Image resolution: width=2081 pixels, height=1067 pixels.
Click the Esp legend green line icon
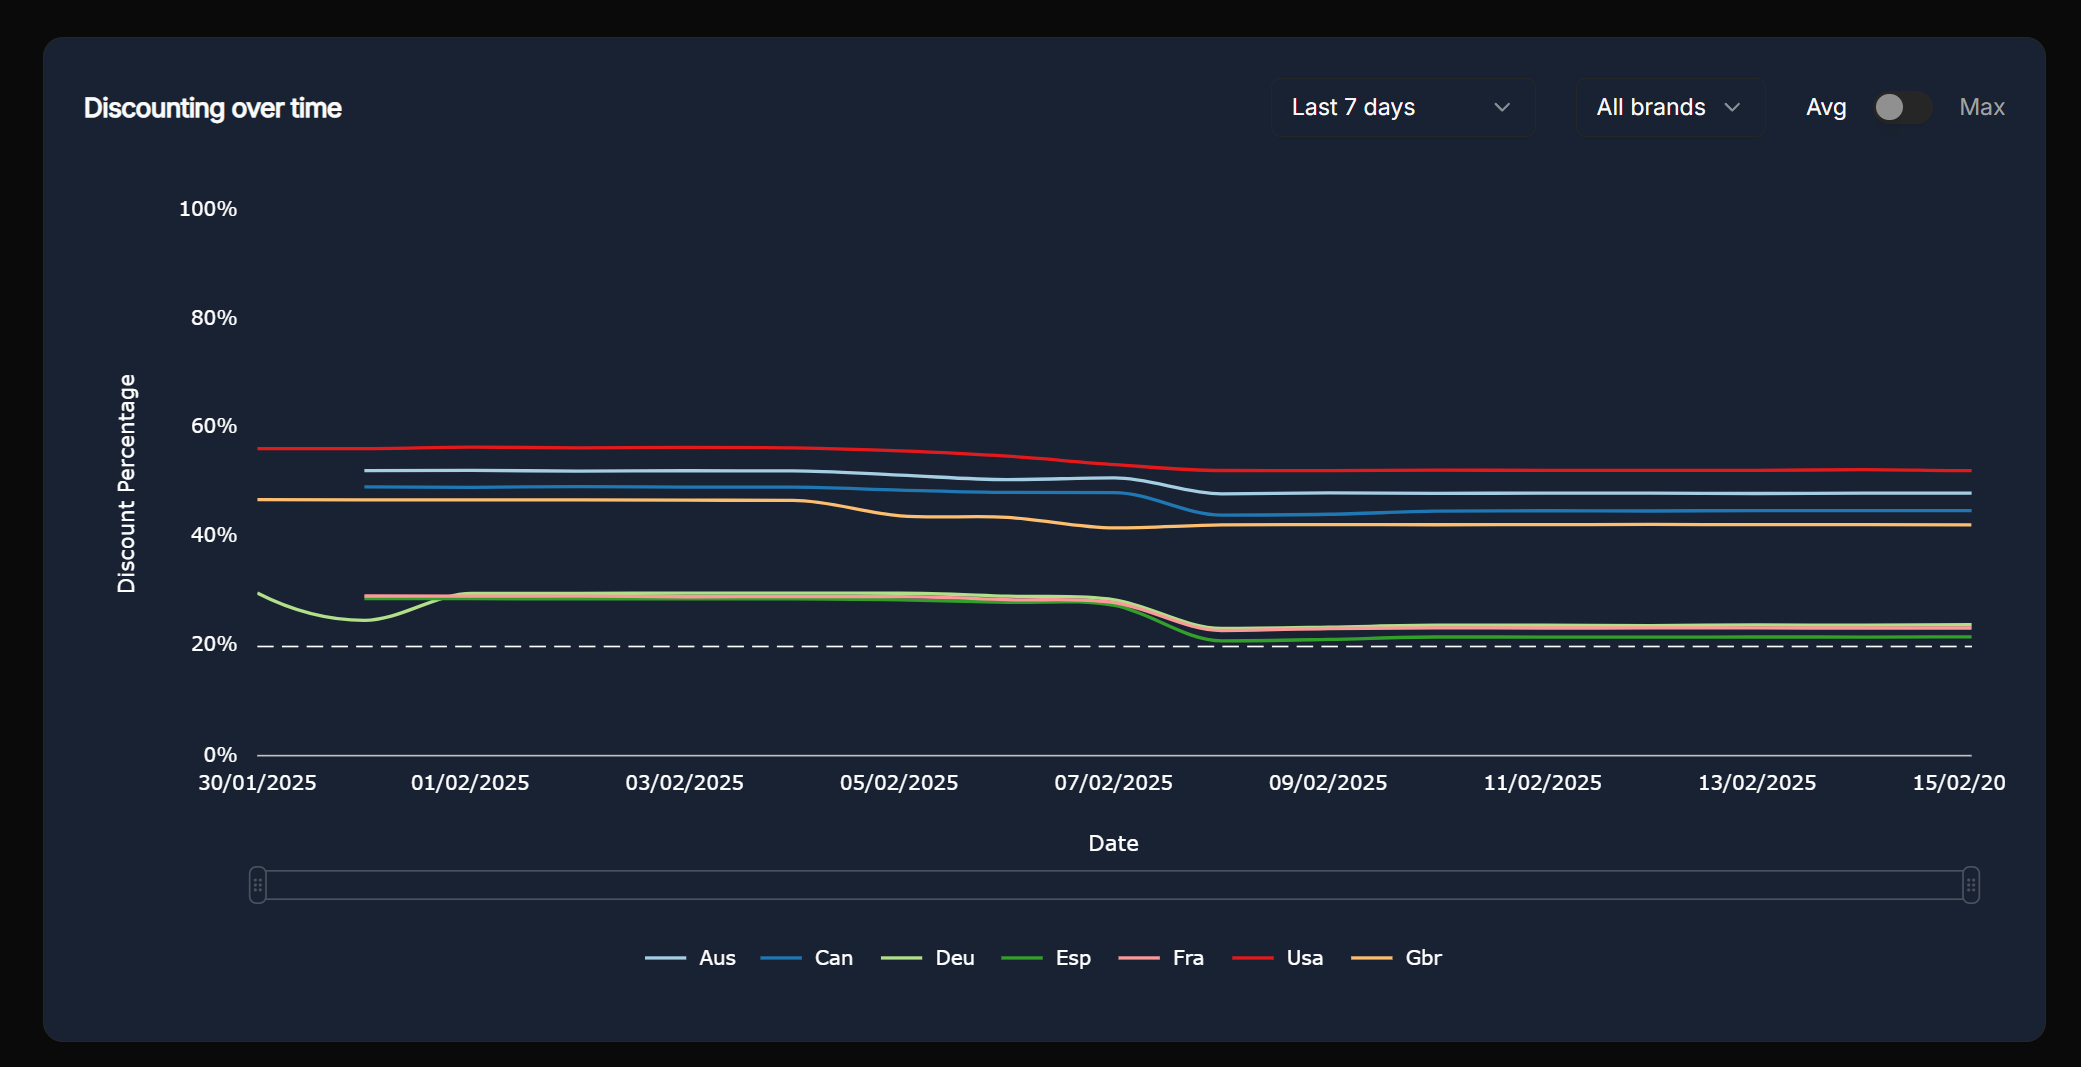tap(1021, 958)
